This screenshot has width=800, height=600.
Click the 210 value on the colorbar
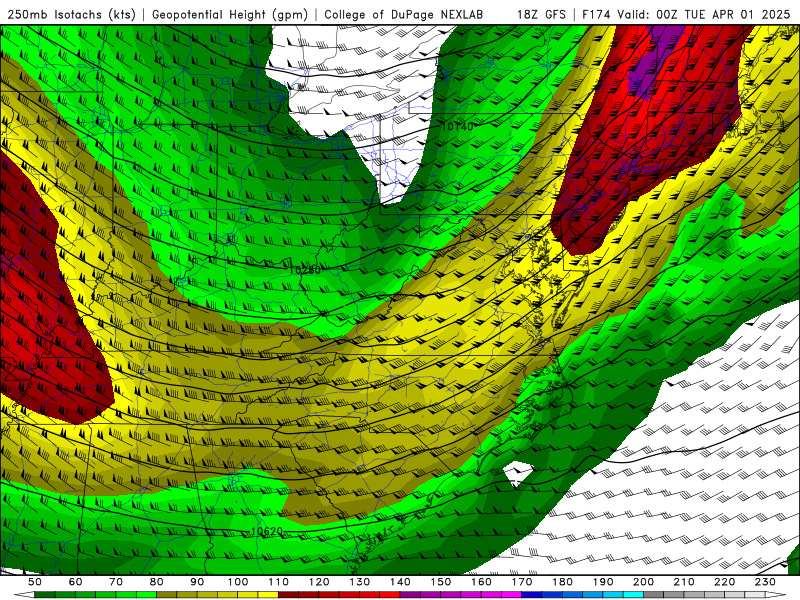[x=684, y=582]
